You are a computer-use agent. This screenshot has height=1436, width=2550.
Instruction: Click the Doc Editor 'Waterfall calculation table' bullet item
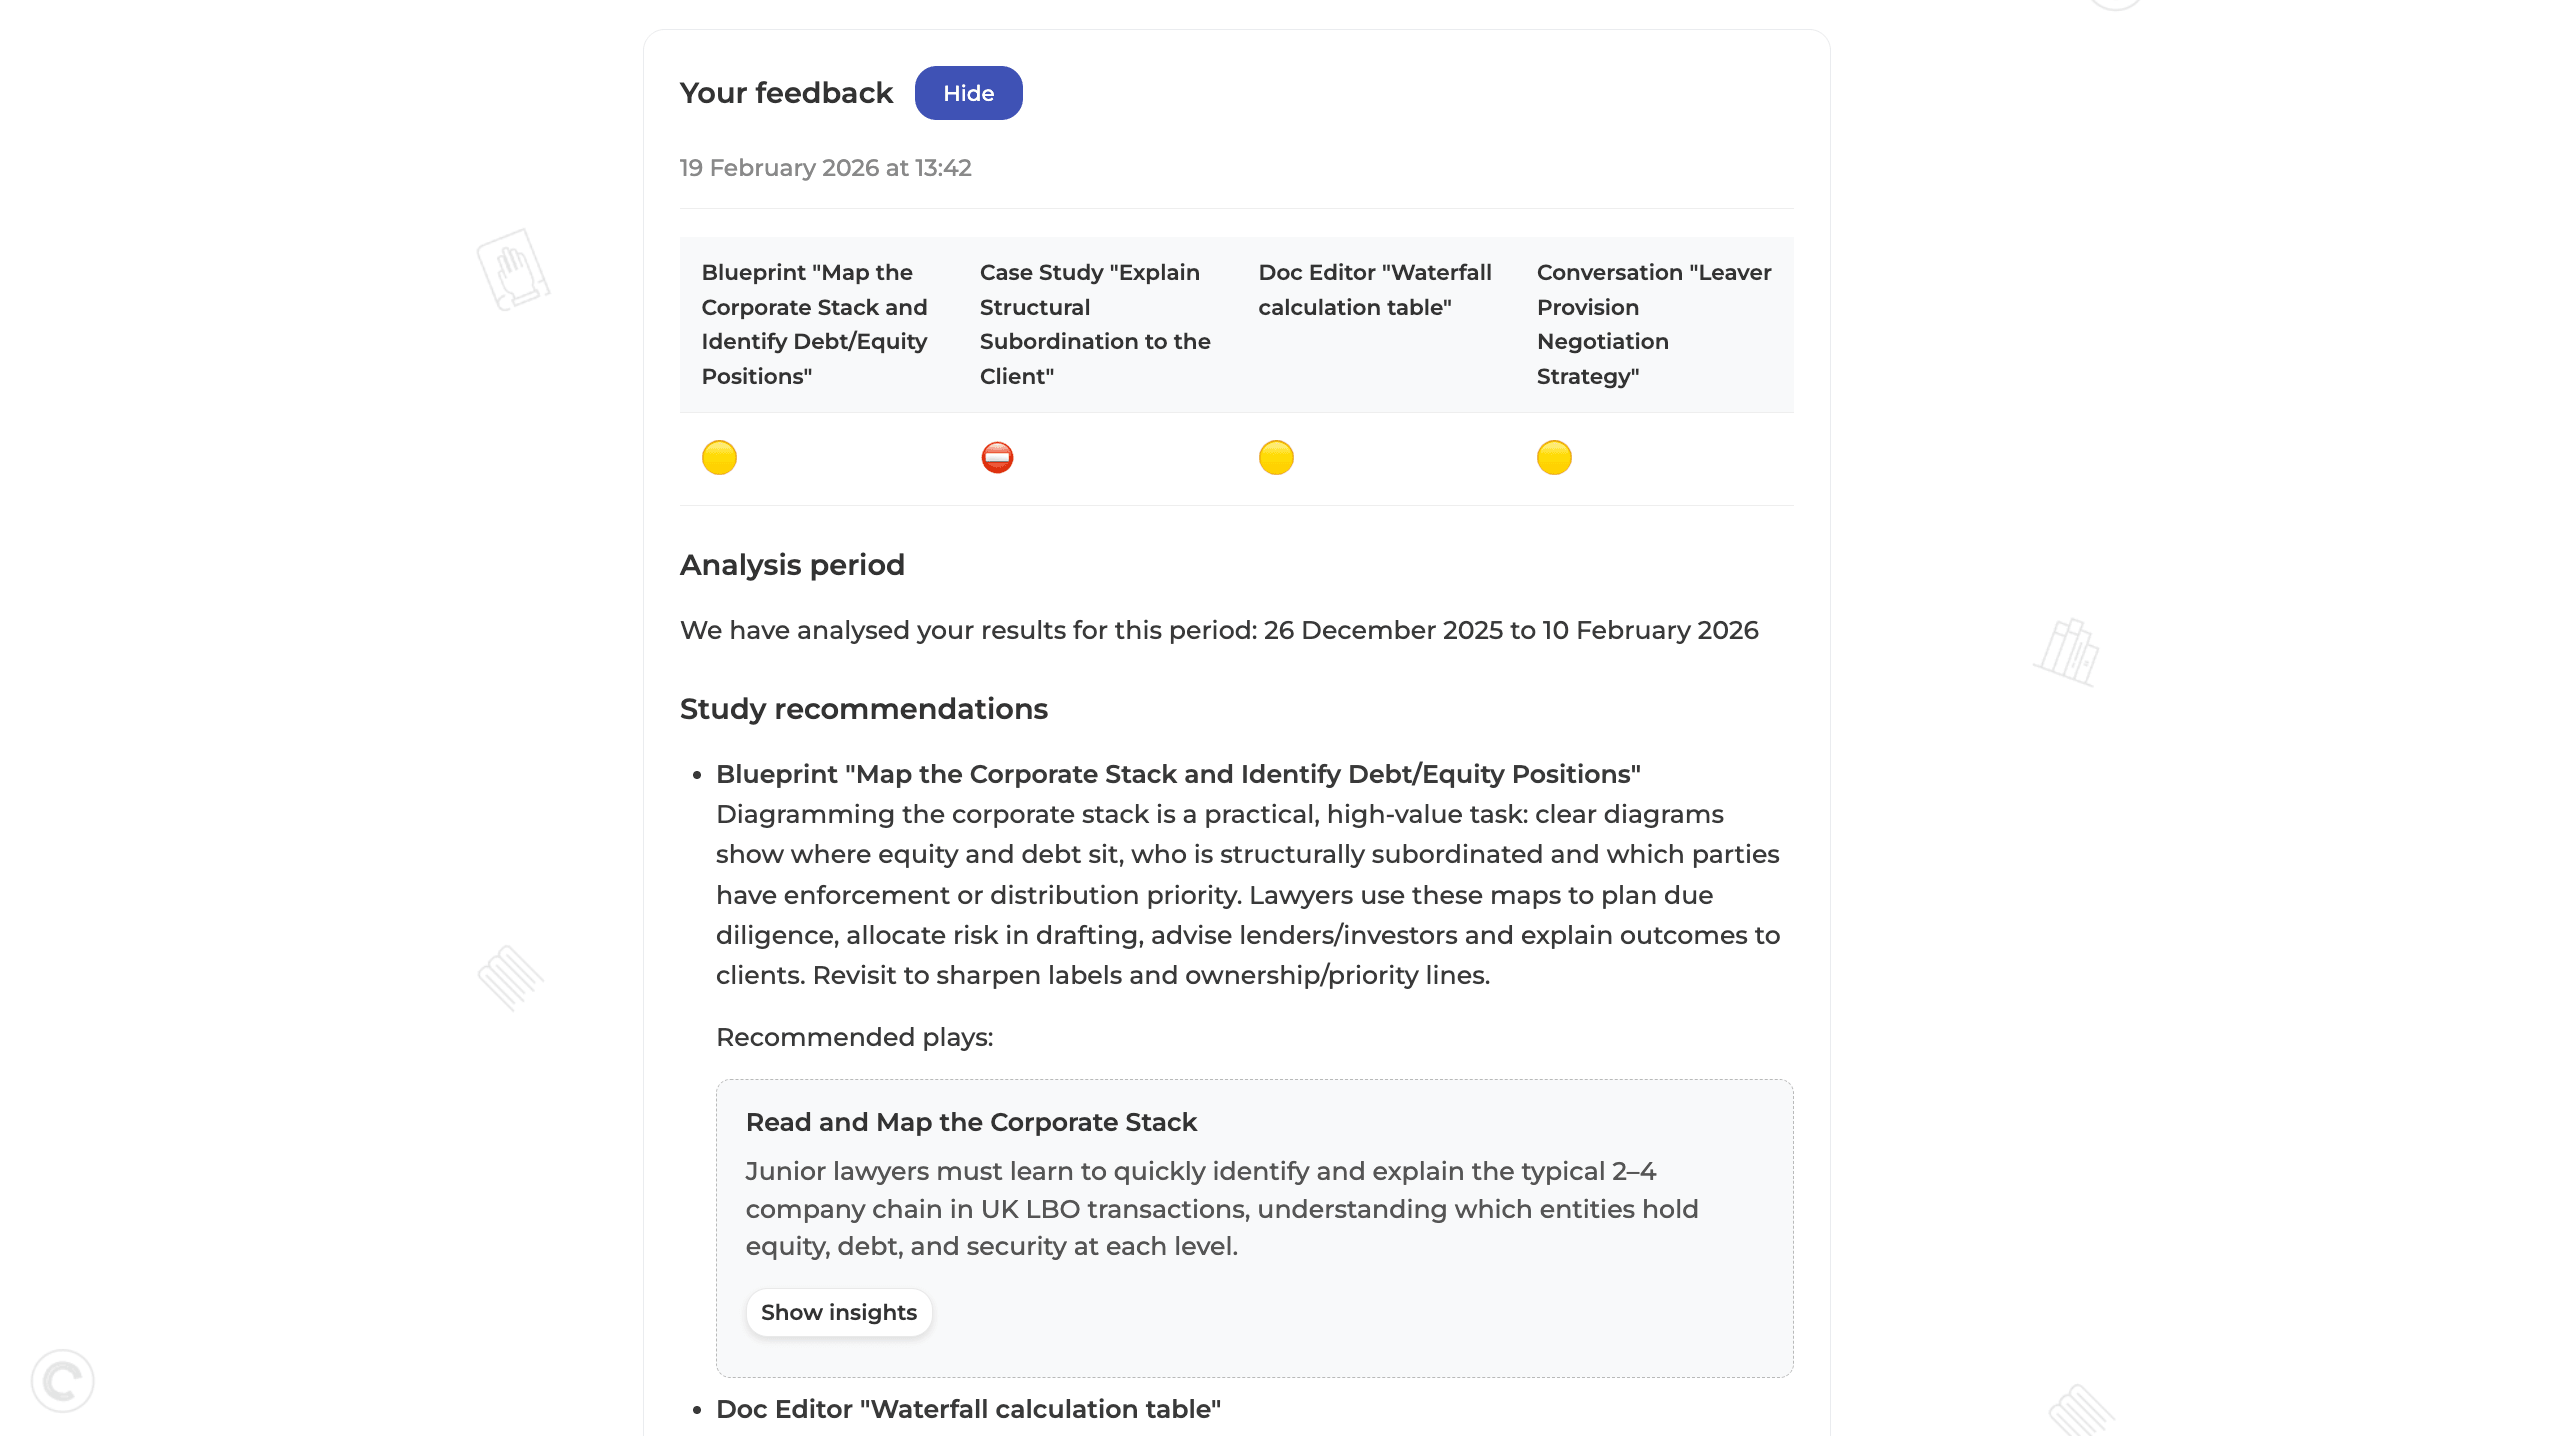point(967,1408)
